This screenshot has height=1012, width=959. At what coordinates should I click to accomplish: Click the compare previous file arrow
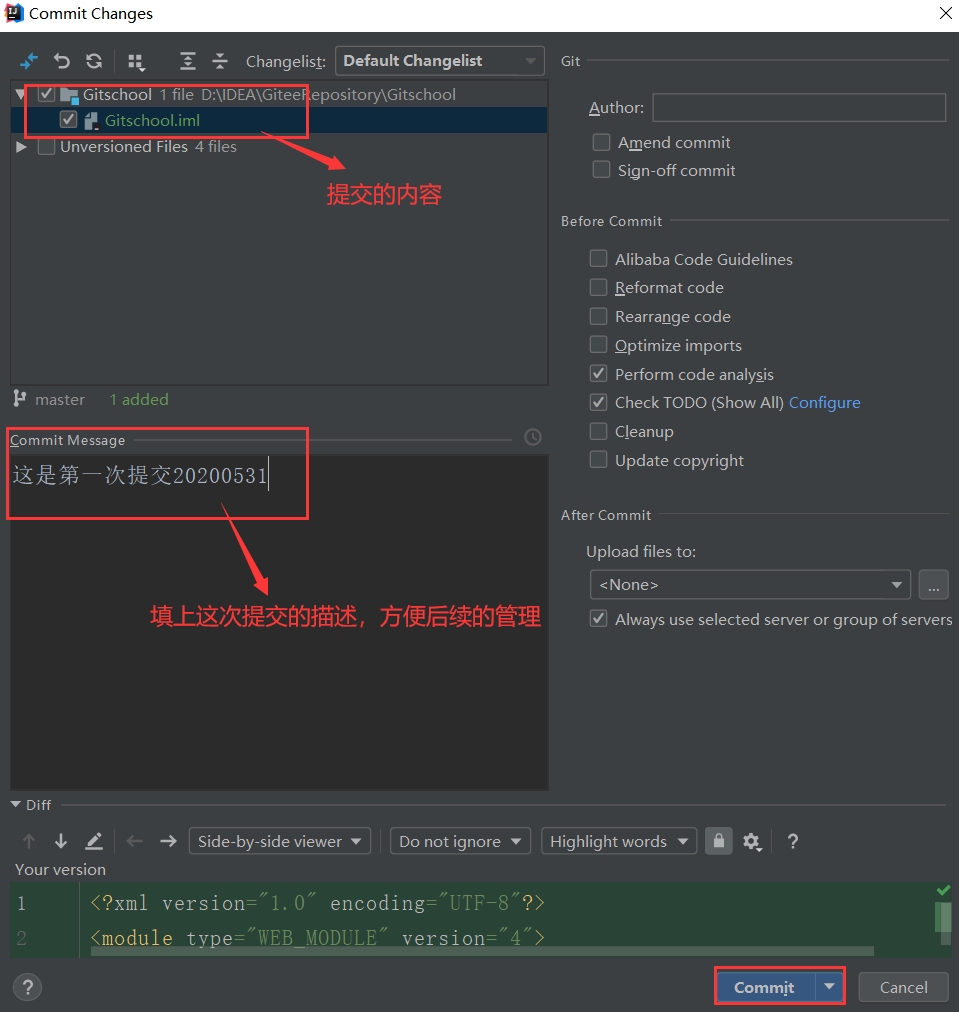click(135, 841)
